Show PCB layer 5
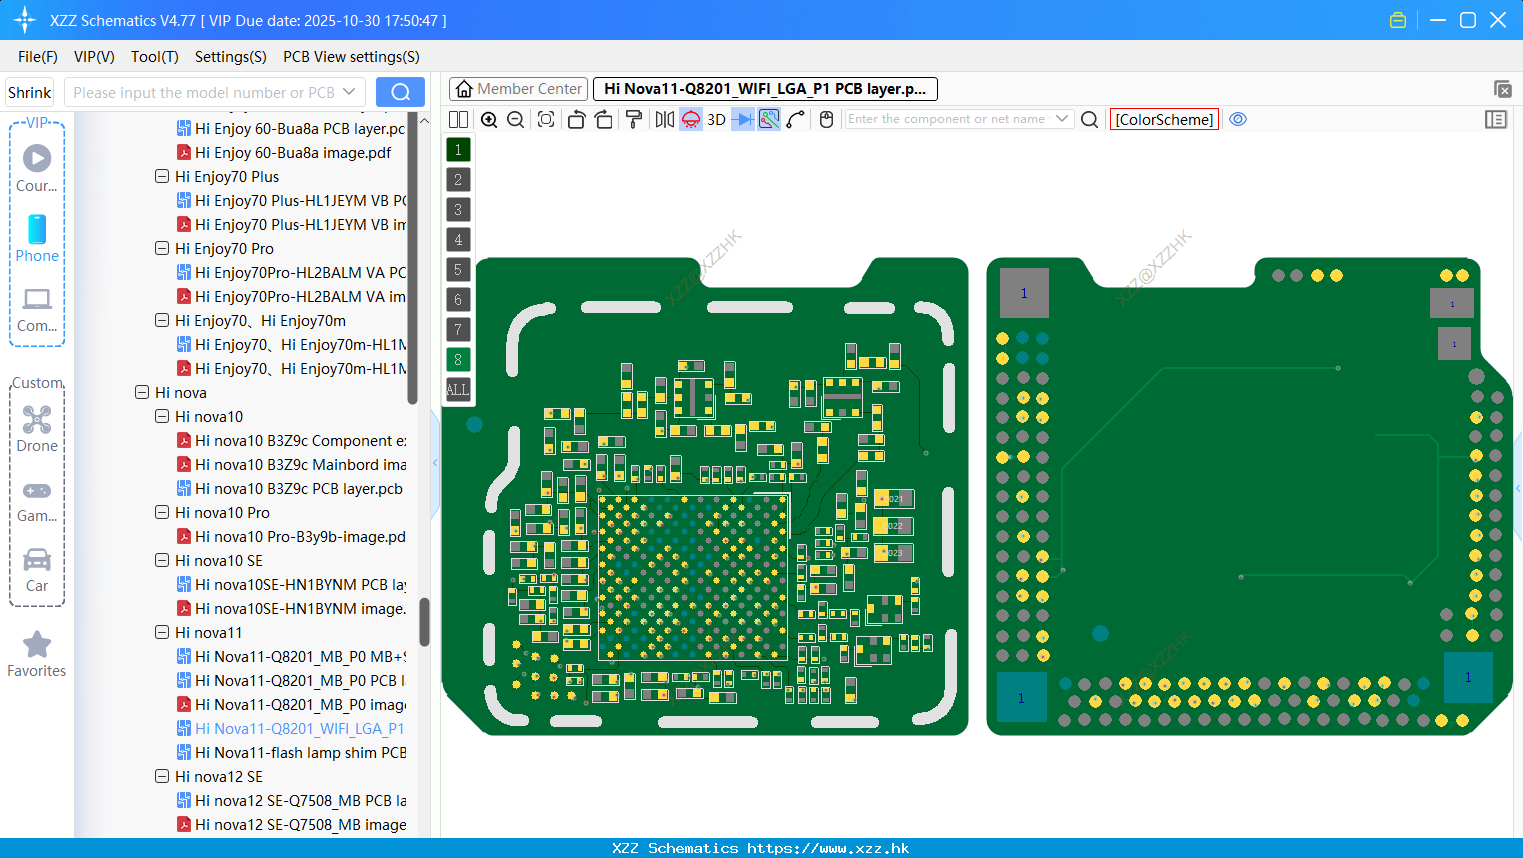 458,269
